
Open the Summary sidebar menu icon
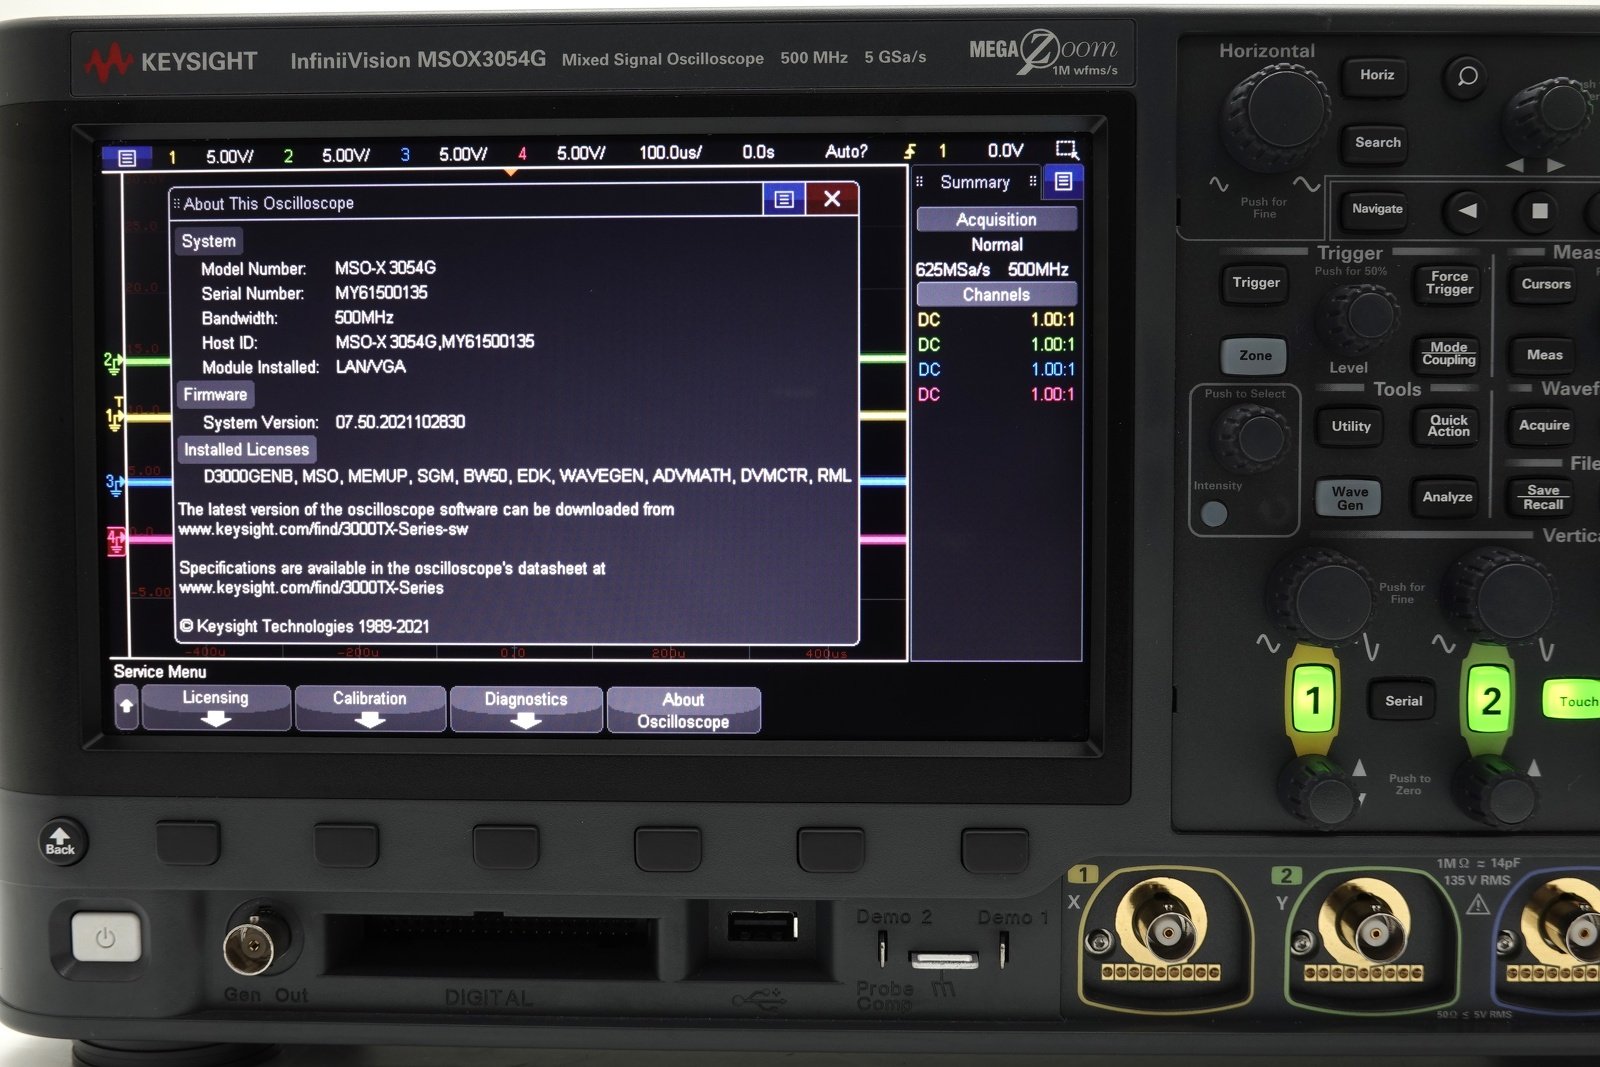click(1063, 182)
